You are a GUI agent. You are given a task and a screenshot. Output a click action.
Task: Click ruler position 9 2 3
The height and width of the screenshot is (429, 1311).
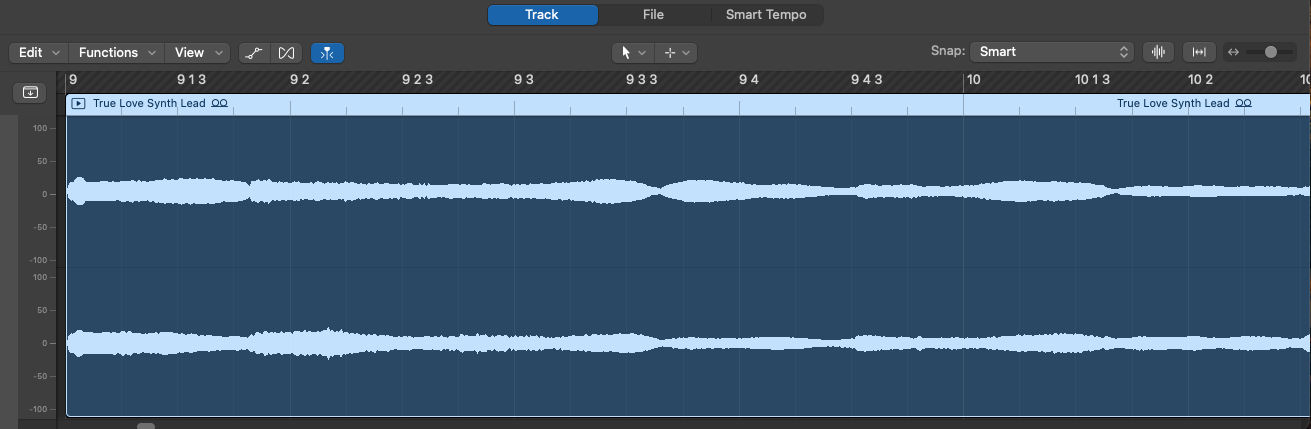tap(417, 79)
